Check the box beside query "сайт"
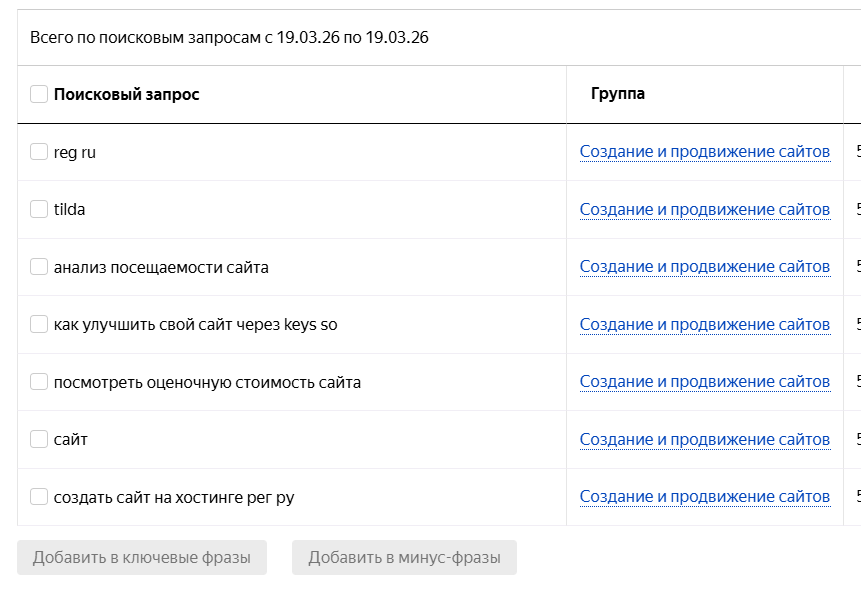Image resolution: width=861 pixels, height=590 pixels. point(39,439)
